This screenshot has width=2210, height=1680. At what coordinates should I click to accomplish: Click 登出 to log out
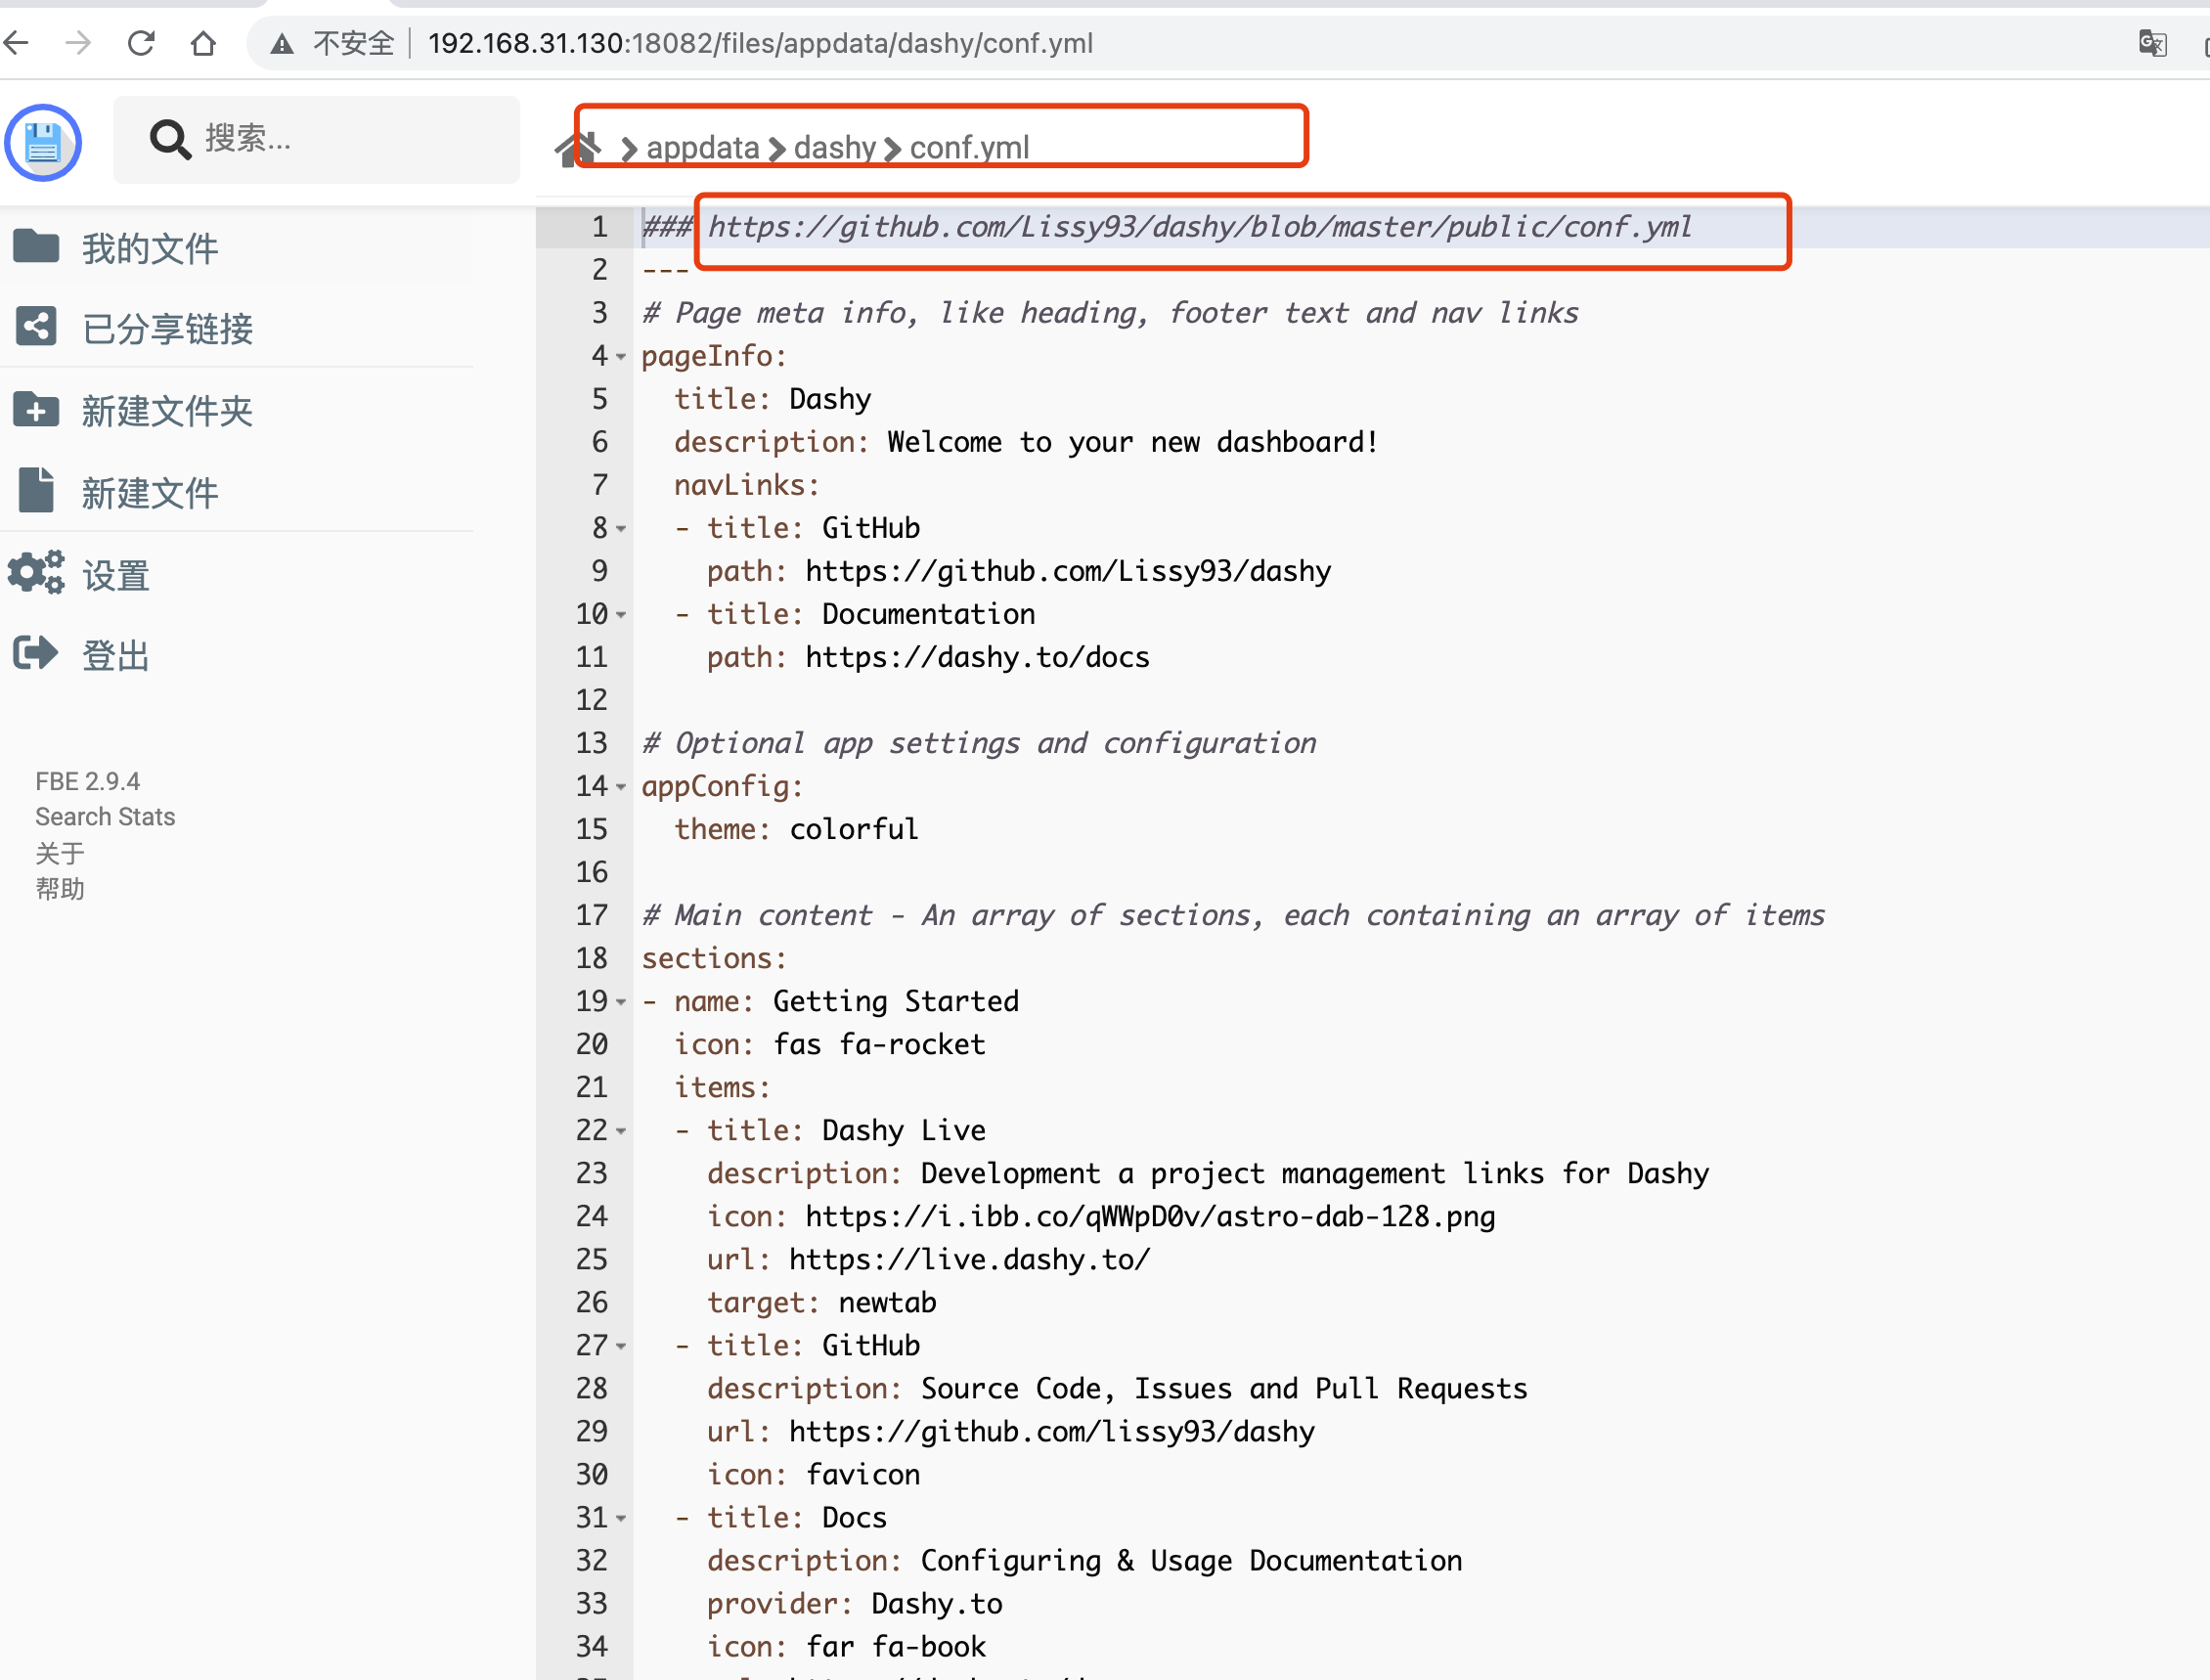pos(115,656)
